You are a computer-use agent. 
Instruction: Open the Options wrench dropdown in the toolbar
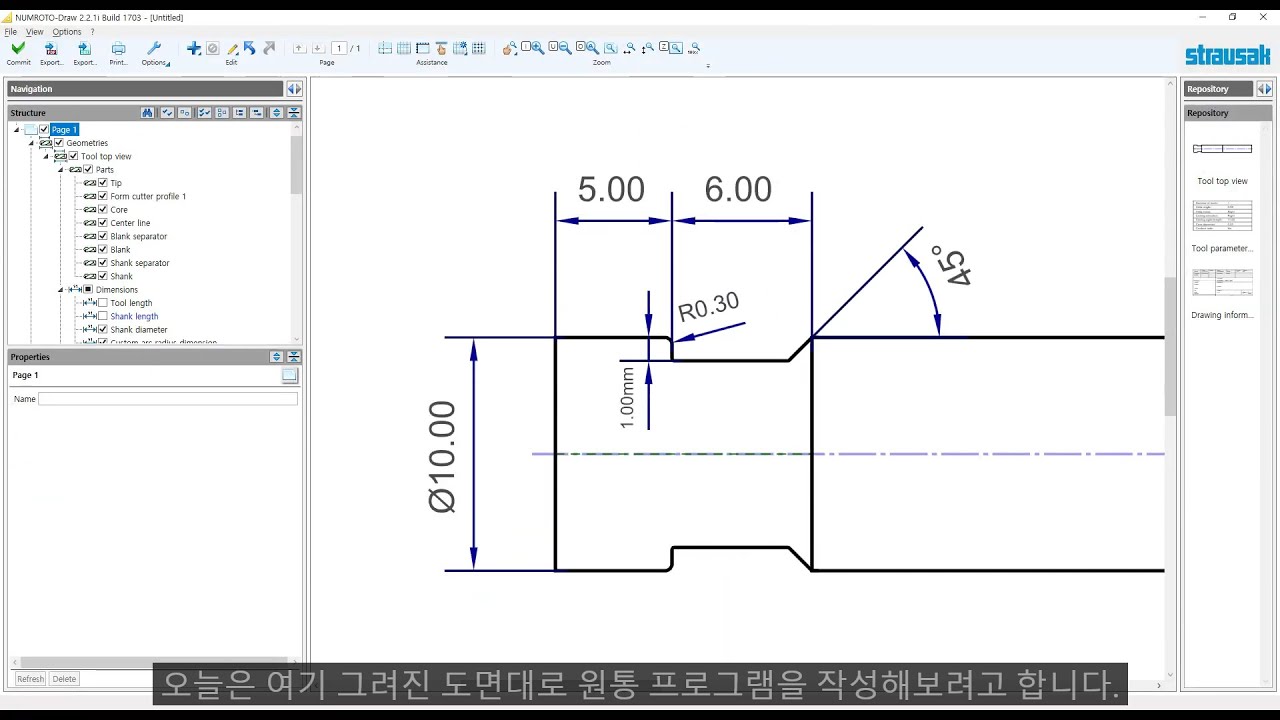coord(154,48)
